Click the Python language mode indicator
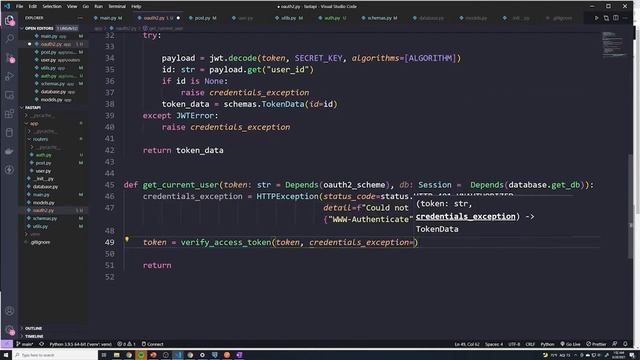This screenshot has height=360, width=640. [x=547, y=344]
